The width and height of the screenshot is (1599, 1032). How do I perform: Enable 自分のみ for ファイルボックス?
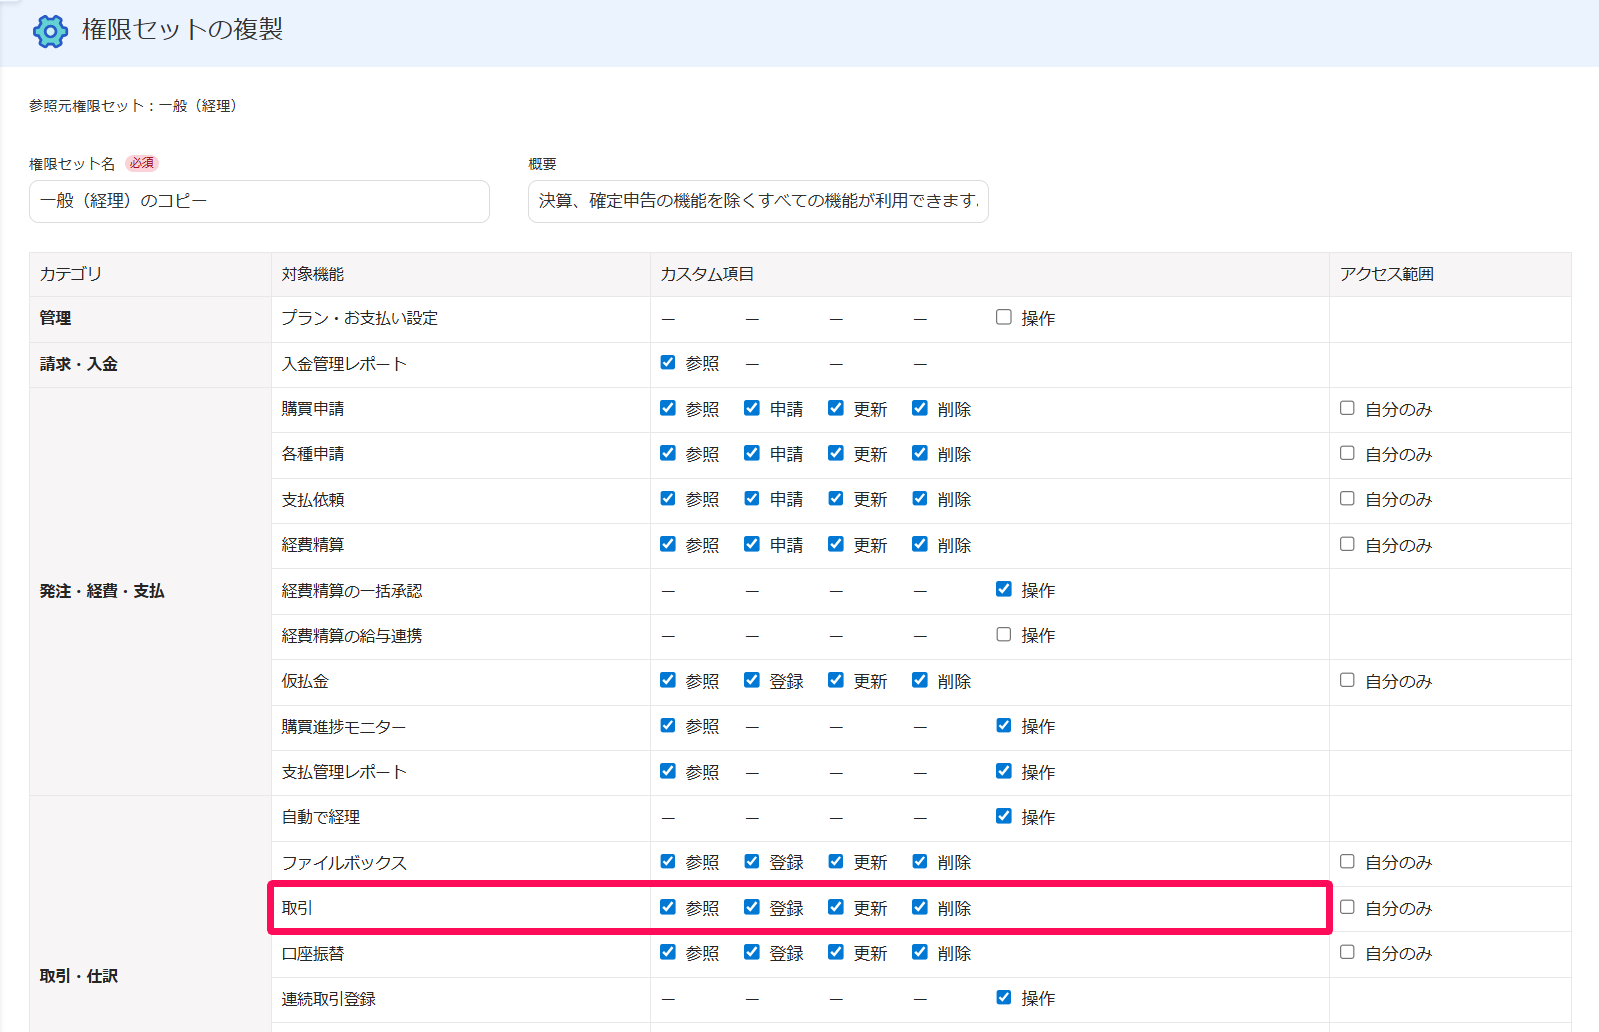coord(1348,861)
